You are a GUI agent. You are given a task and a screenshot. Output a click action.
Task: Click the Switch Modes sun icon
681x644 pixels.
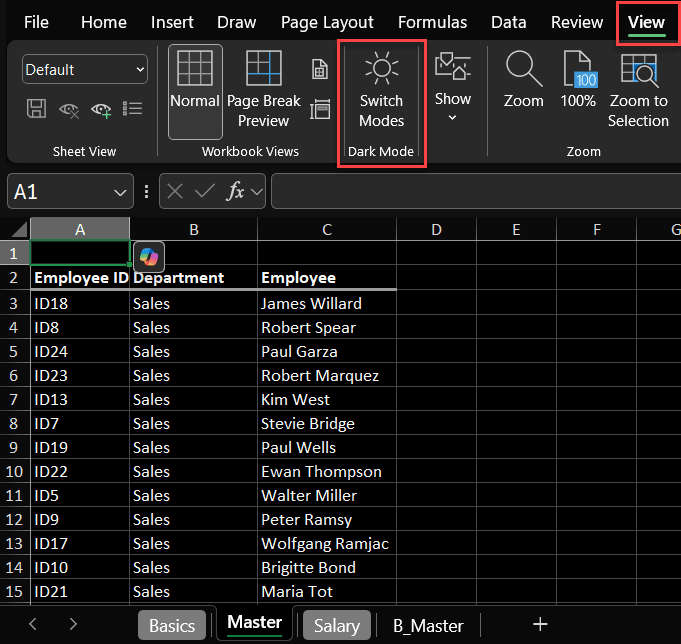[381, 68]
